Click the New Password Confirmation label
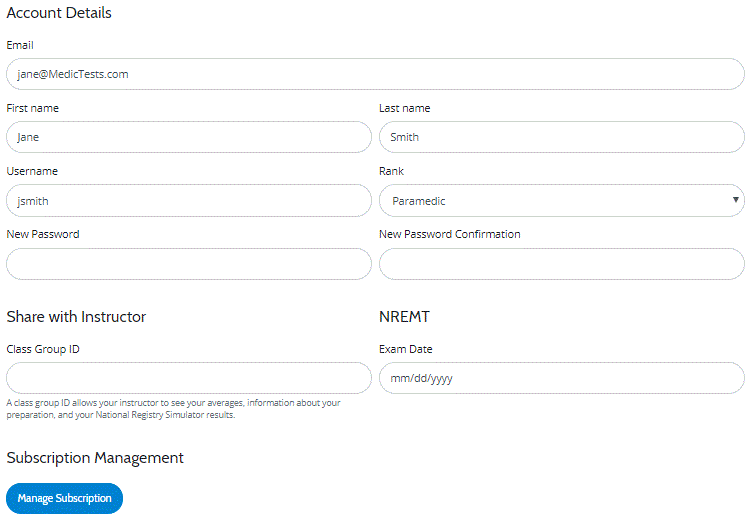The width and height of the screenshot is (752, 523). 449,234
